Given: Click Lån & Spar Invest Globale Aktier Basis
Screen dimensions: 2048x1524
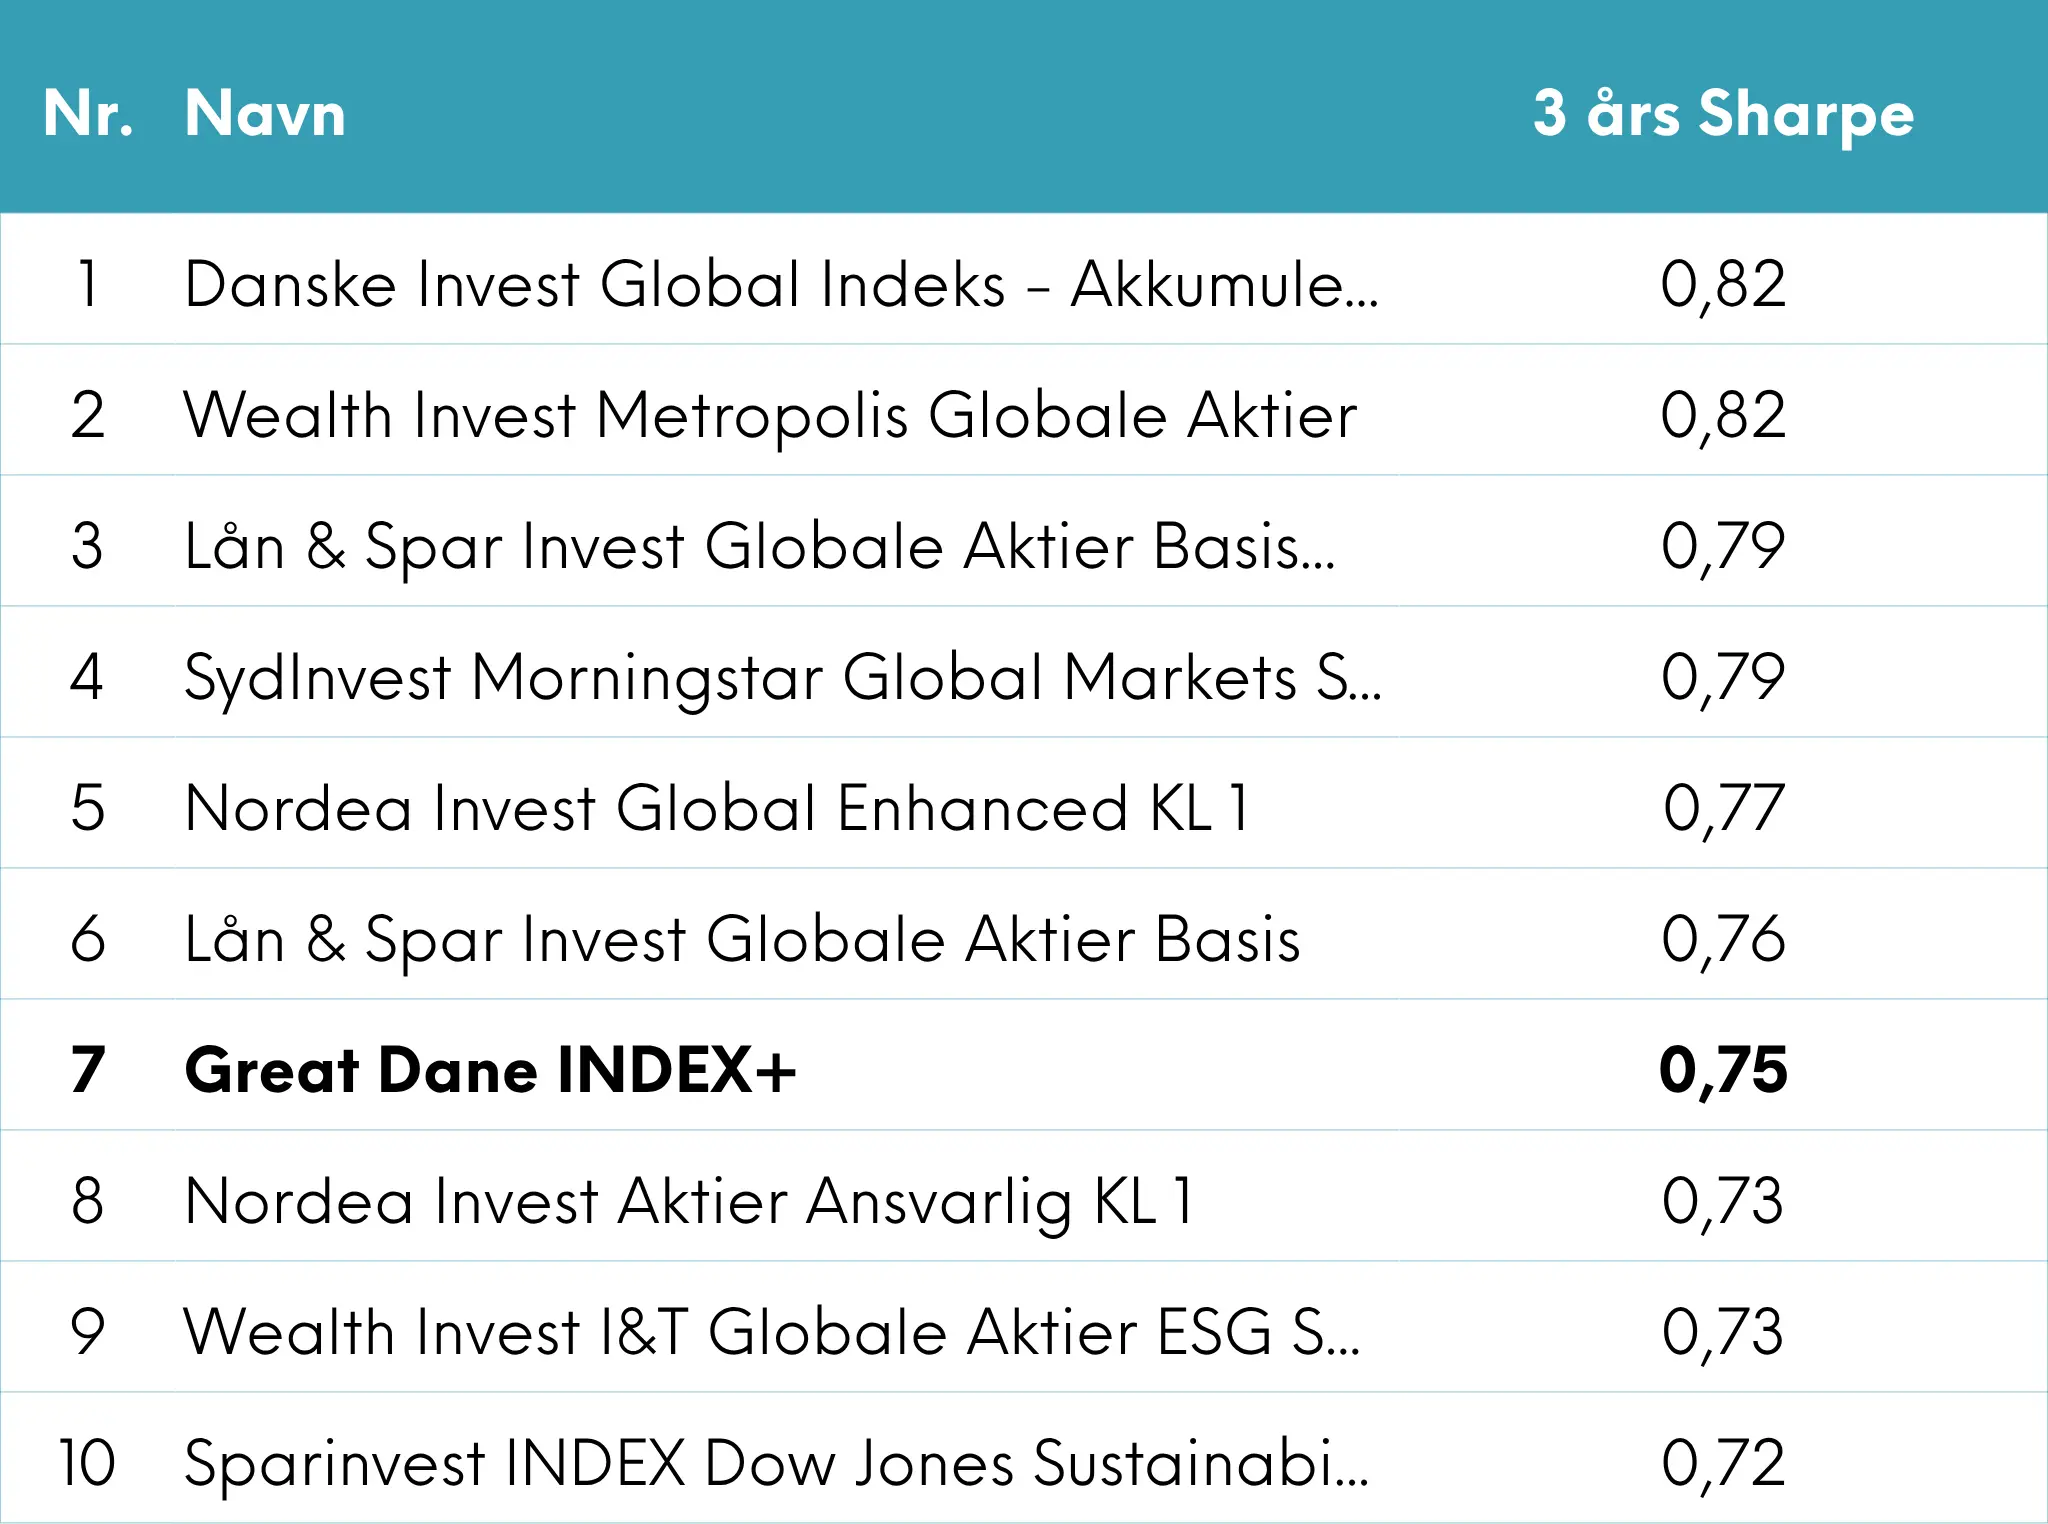Looking at the screenshot, I should (743, 939).
